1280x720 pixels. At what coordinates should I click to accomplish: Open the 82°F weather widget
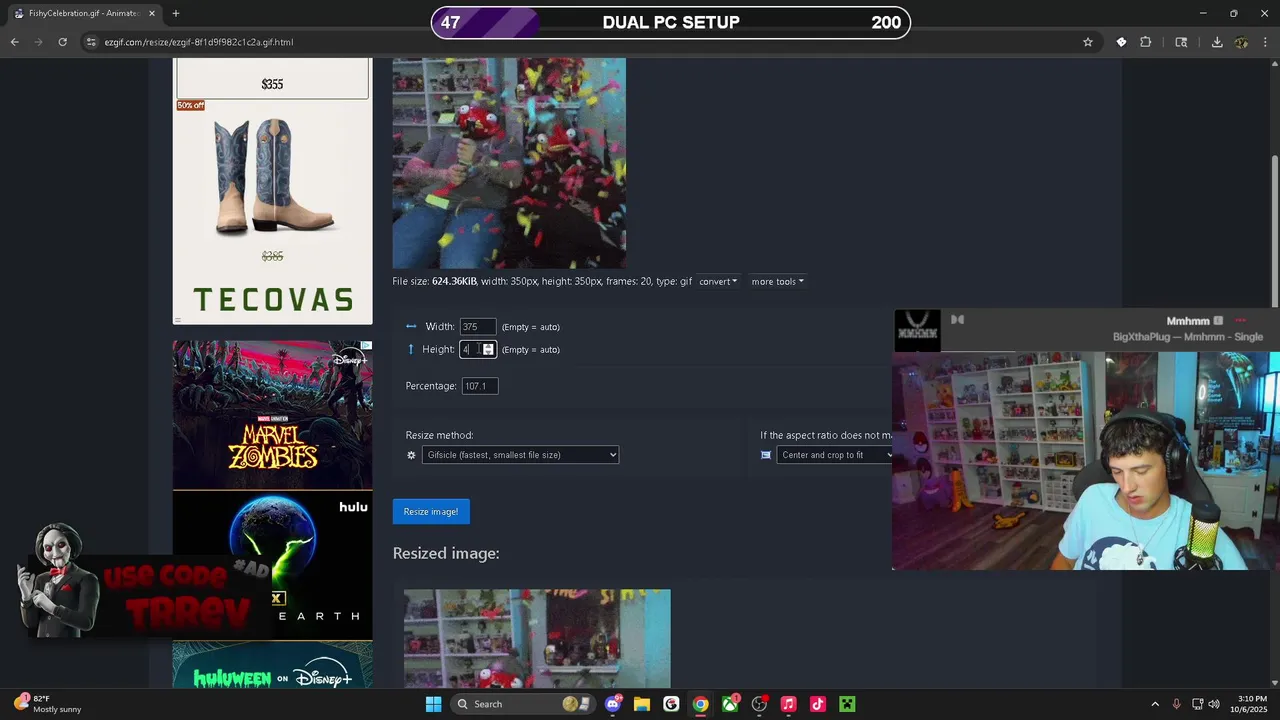coord(48,704)
